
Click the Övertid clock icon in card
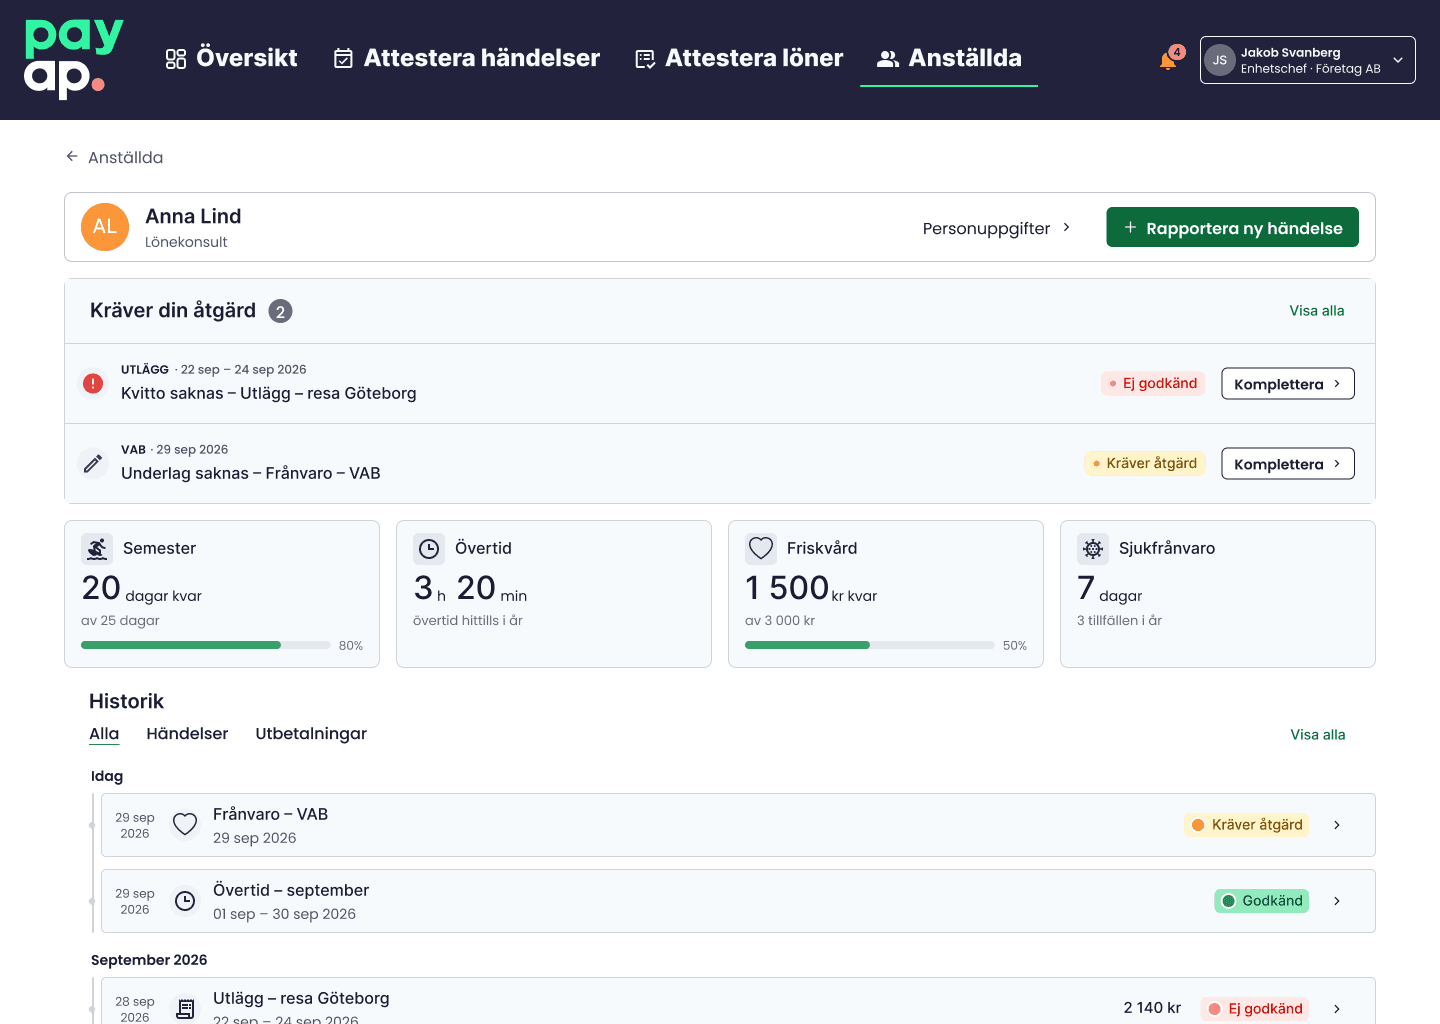[429, 548]
